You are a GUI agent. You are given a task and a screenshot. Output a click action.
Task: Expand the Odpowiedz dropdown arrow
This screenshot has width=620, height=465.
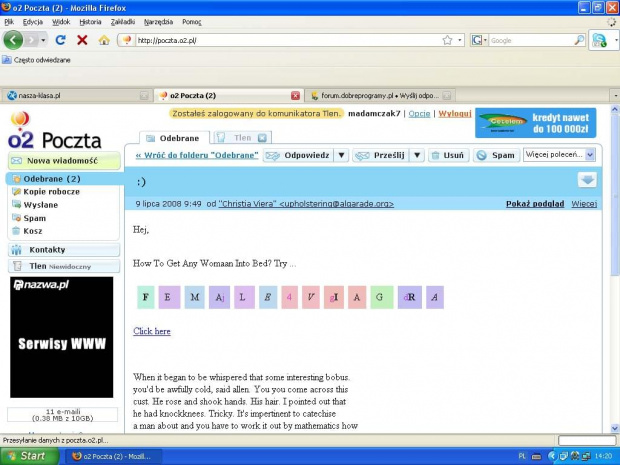coord(341,155)
